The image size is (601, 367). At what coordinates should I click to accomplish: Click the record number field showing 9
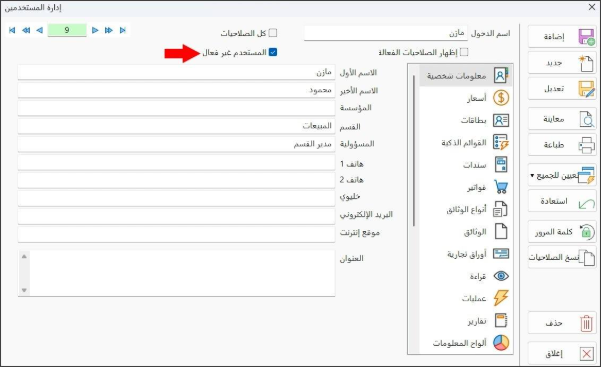(x=67, y=30)
